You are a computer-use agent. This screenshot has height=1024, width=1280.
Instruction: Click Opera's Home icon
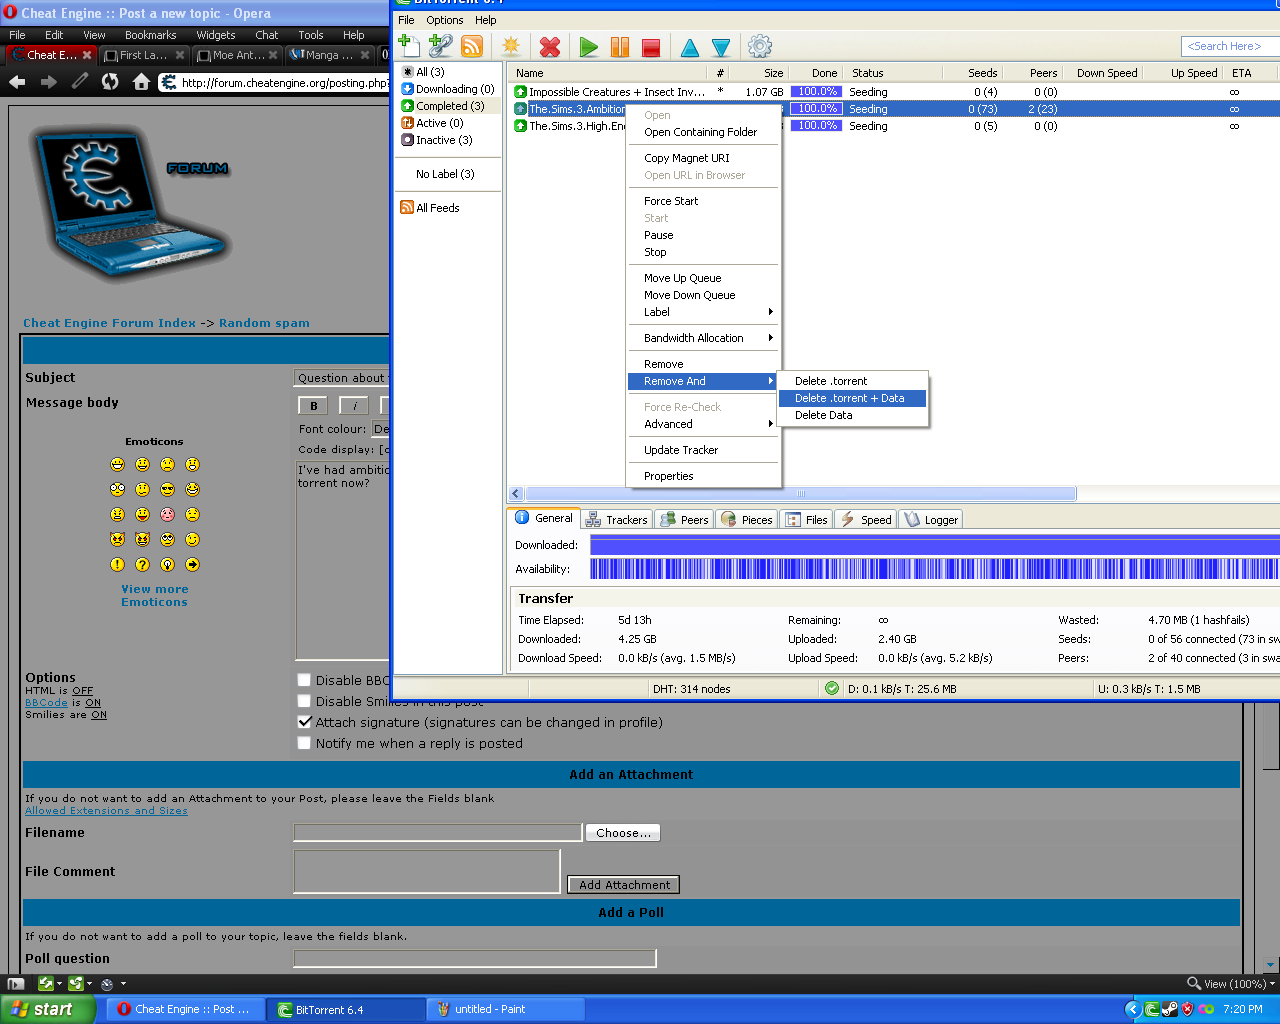coord(141,82)
